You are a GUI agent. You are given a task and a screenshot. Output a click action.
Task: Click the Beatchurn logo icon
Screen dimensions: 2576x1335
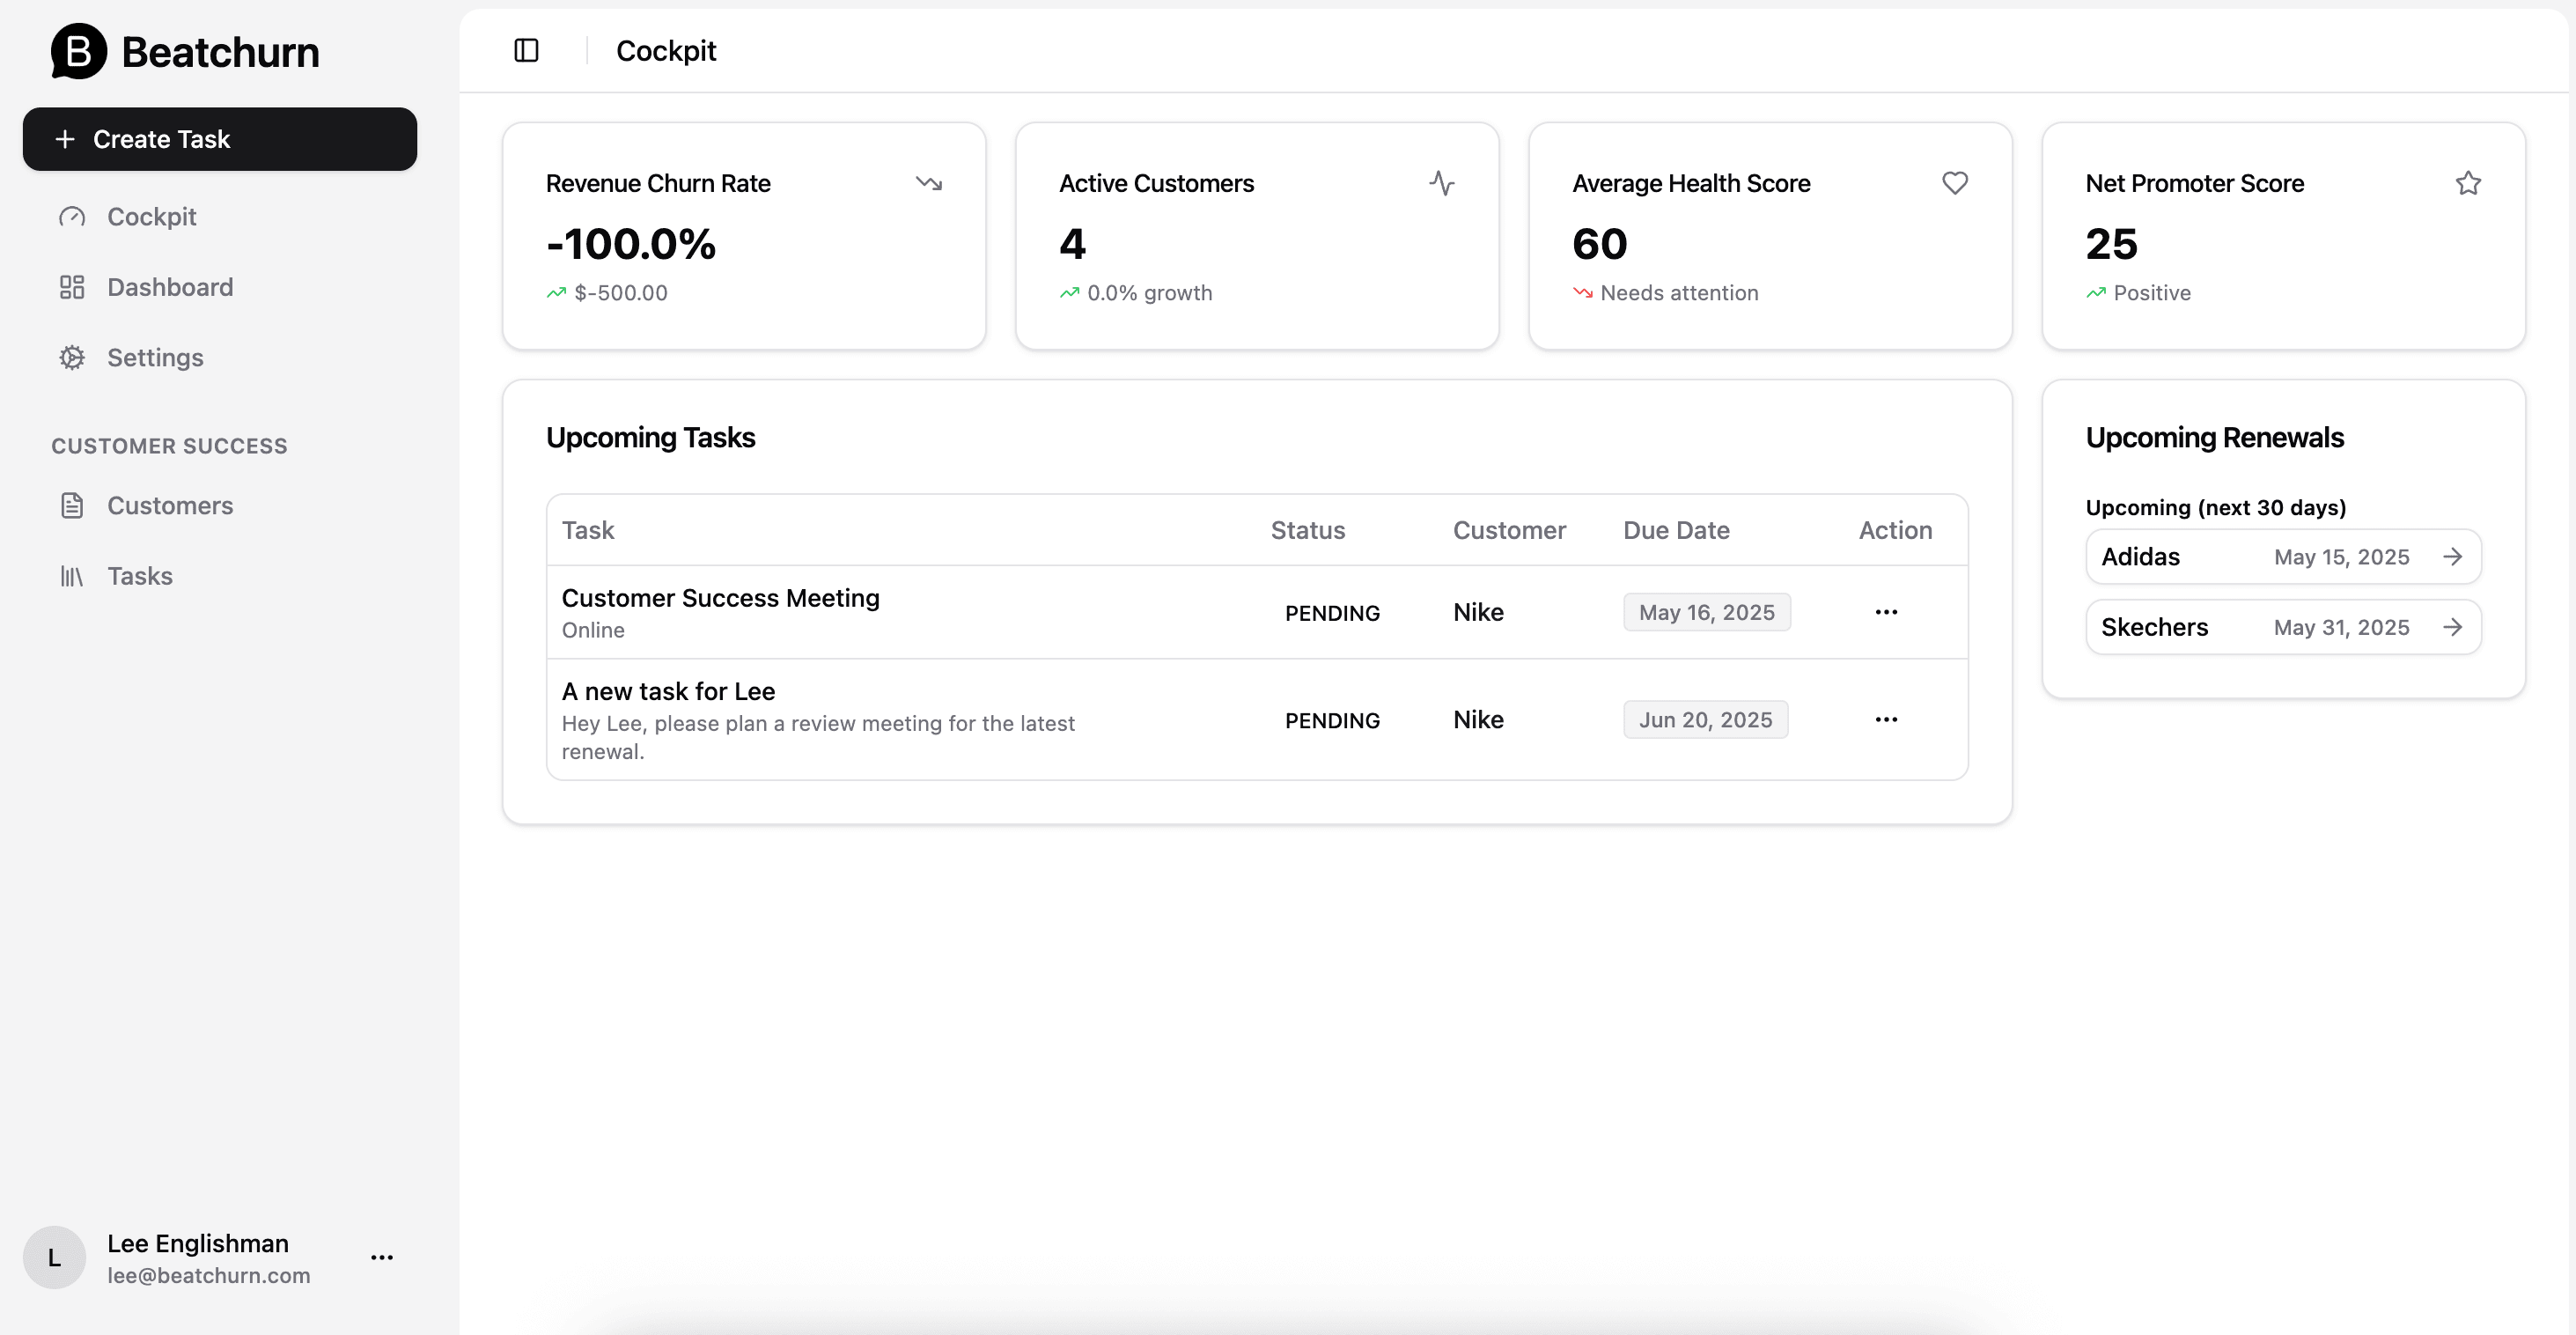(x=78, y=51)
